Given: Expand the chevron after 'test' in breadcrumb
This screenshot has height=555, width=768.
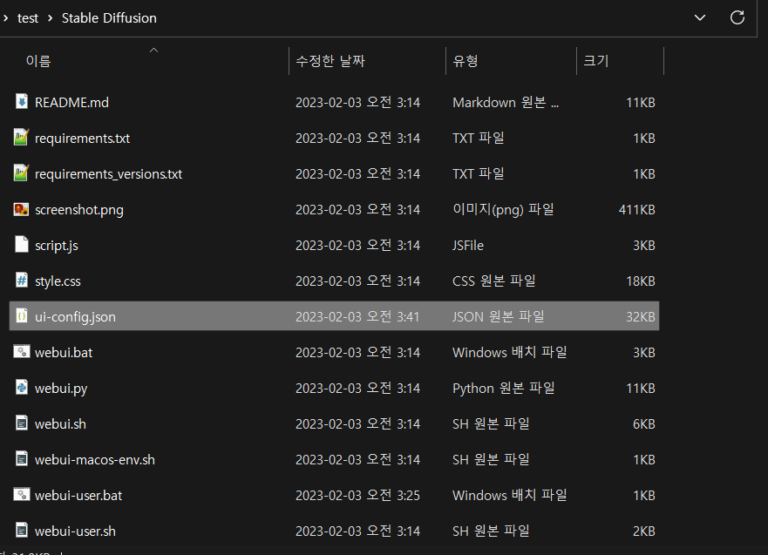Looking at the screenshot, I should coord(50,18).
